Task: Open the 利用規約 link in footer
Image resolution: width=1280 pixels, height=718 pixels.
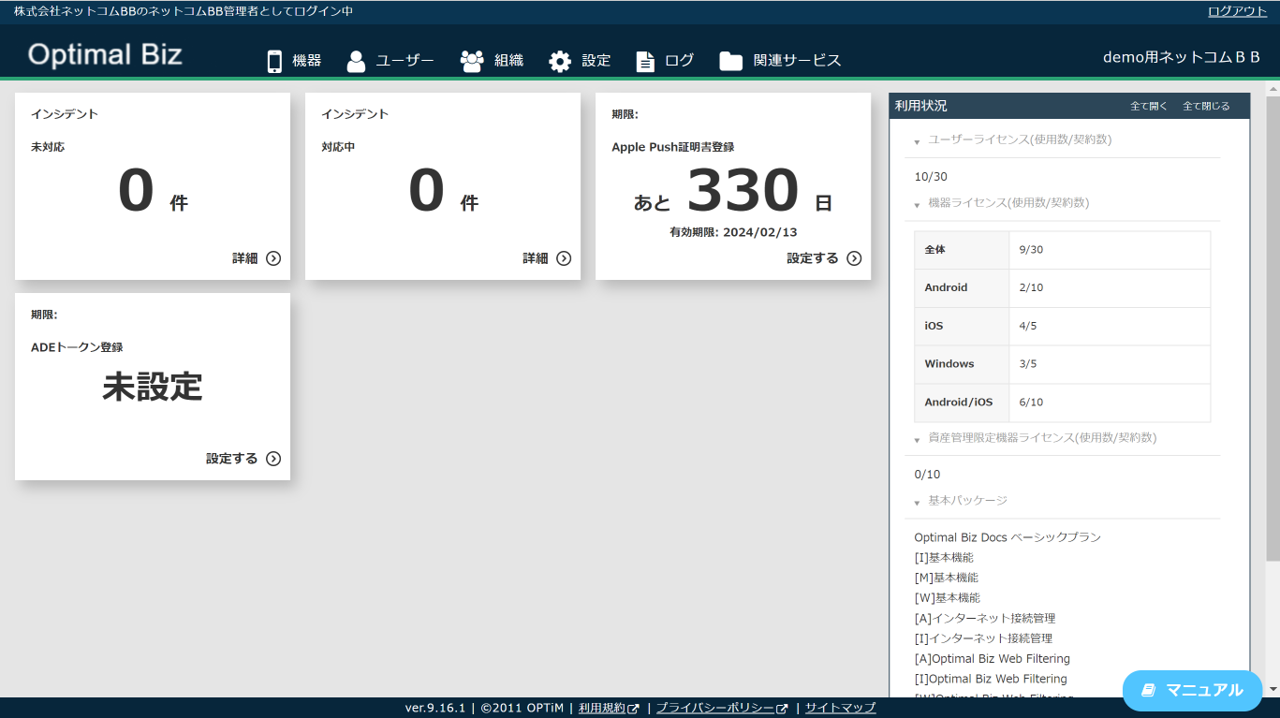Action: click(x=602, y=708)
